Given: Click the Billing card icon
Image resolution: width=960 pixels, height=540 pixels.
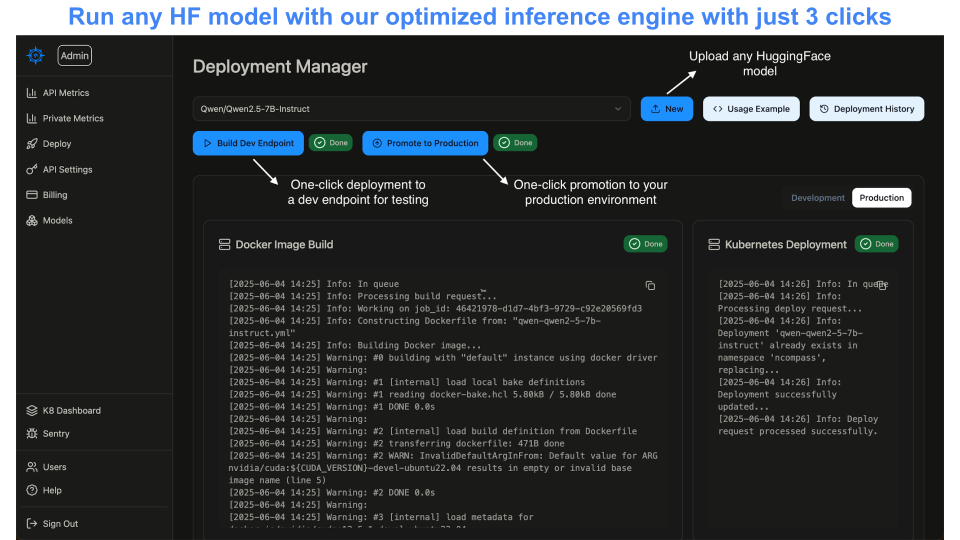Looking at the screenshot, I should point(32,195).
